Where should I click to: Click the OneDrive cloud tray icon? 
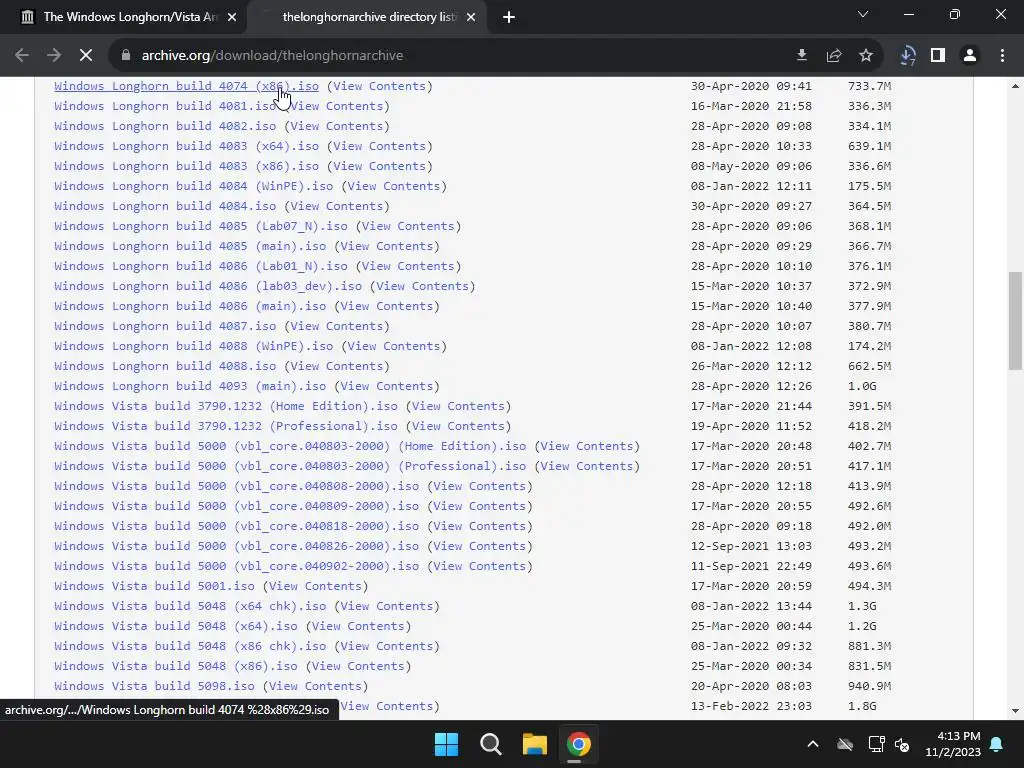click(x=845, y=744)
